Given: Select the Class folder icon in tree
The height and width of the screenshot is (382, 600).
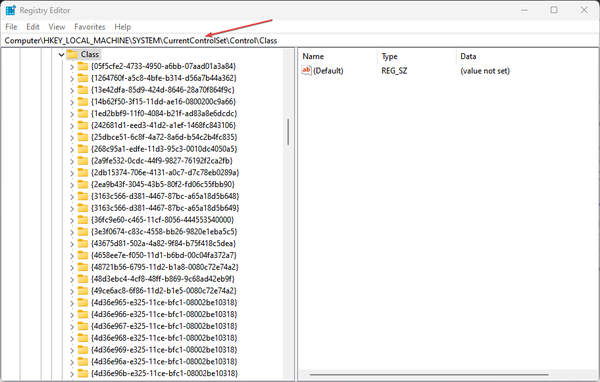Looking at the screenshot, I should click(x=72, y=54).
